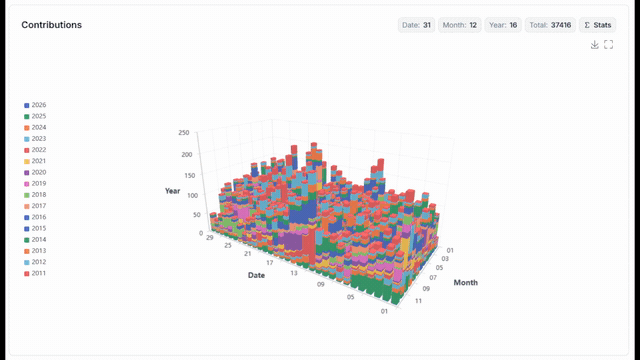Screen dimensions: 640x360
Task: Hide the 2020 series
Action: click(35, 172)
